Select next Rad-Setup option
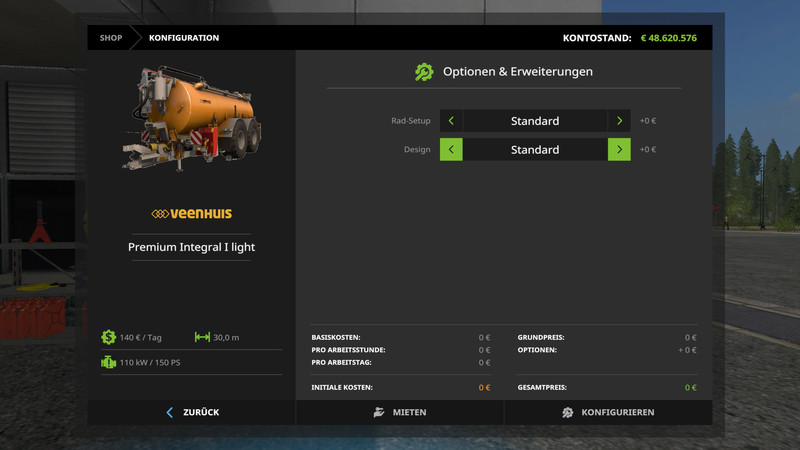This screenshot has height=450, width=800. [619, 121]
